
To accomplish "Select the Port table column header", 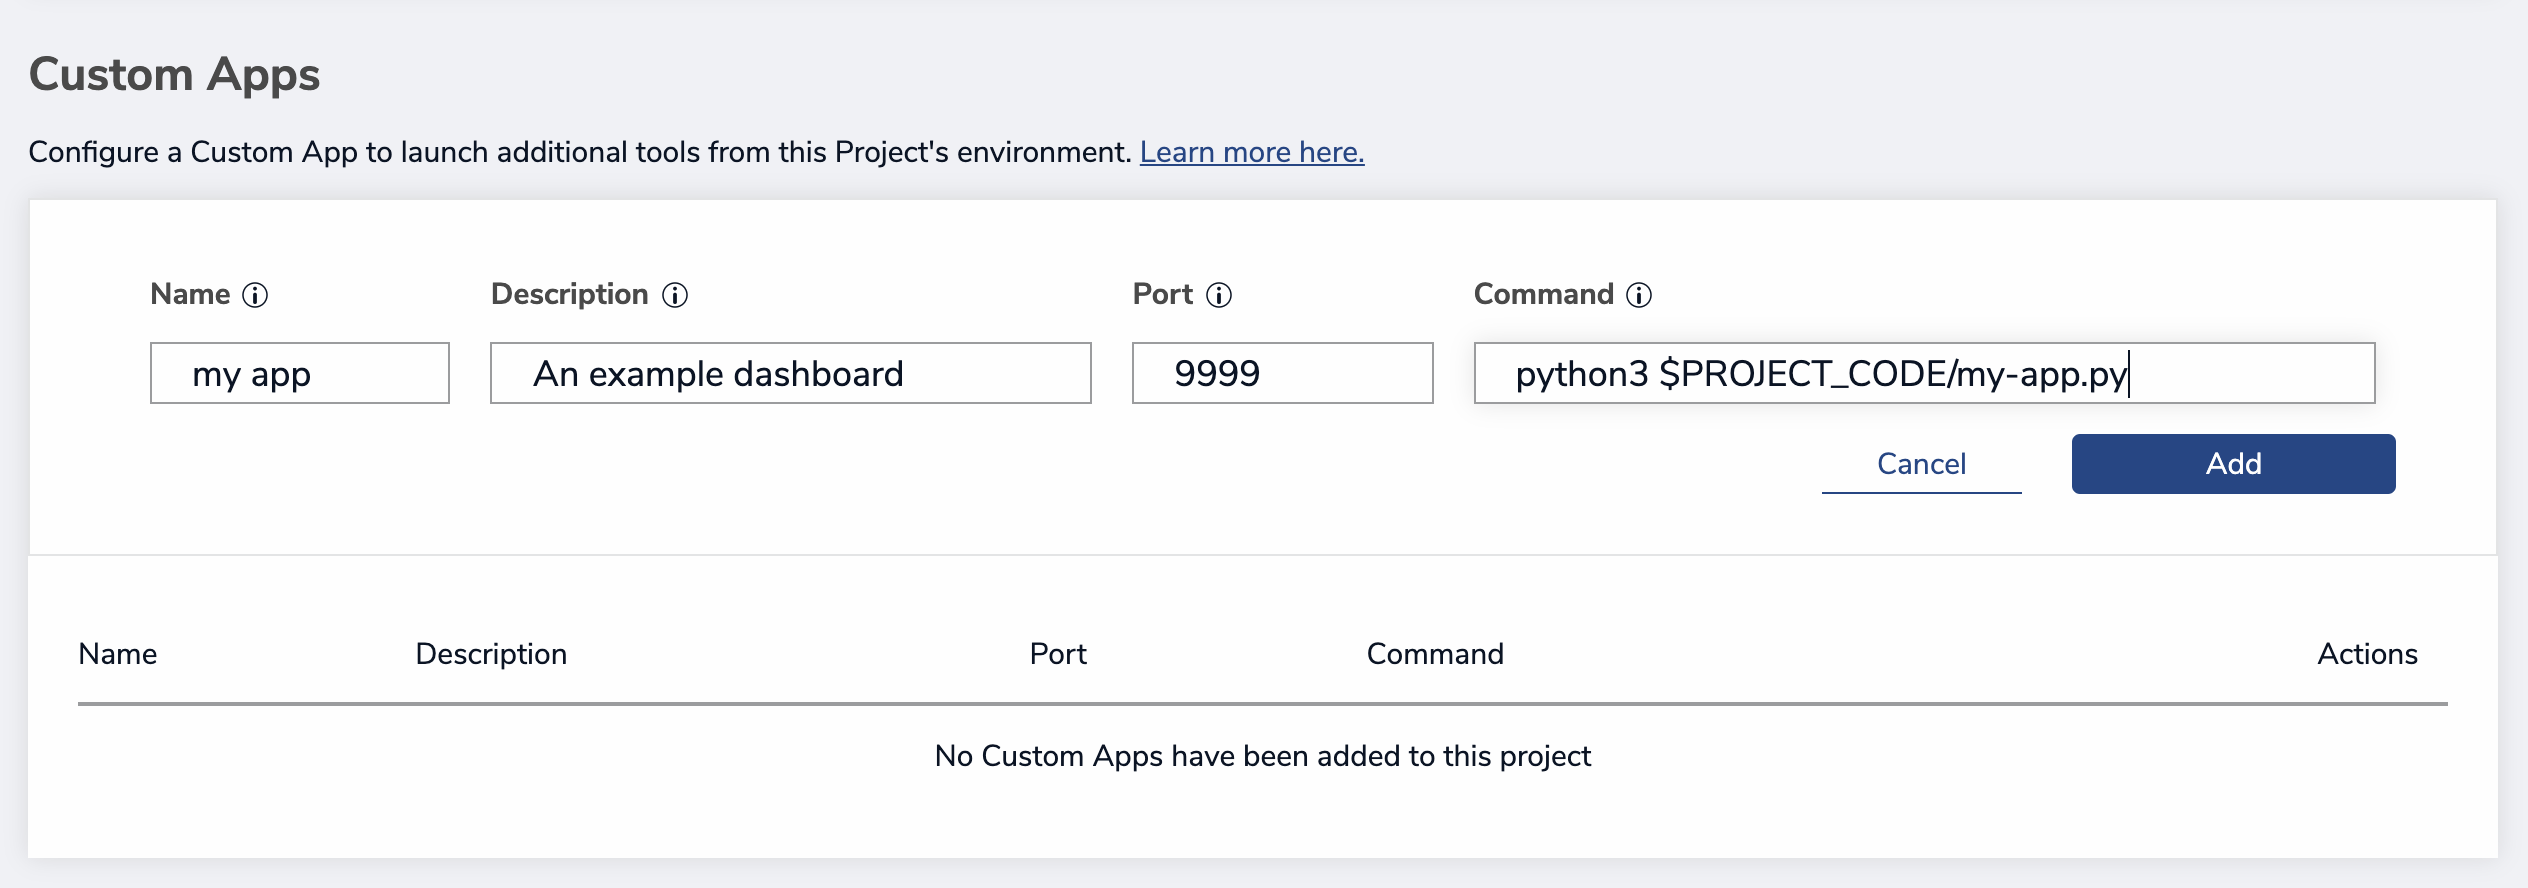I will point(1058,654).
